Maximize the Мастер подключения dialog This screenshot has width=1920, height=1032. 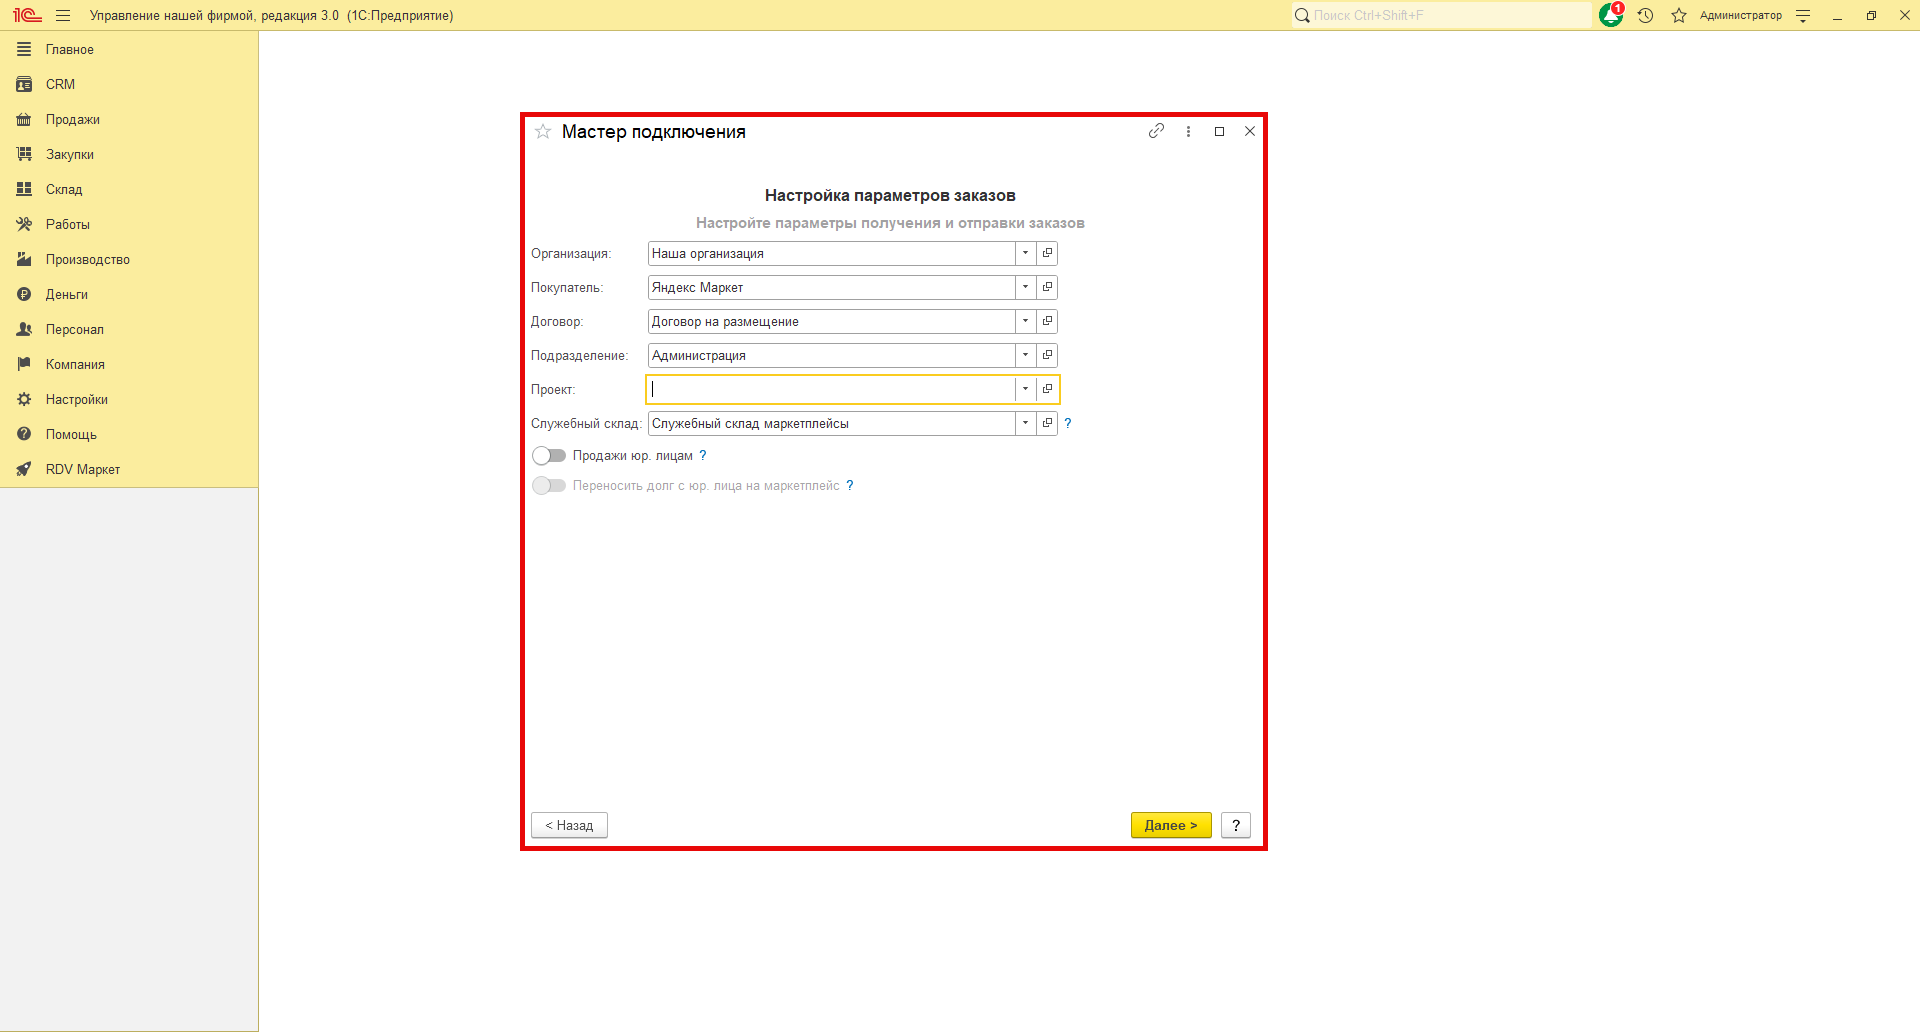(1219, 131)
